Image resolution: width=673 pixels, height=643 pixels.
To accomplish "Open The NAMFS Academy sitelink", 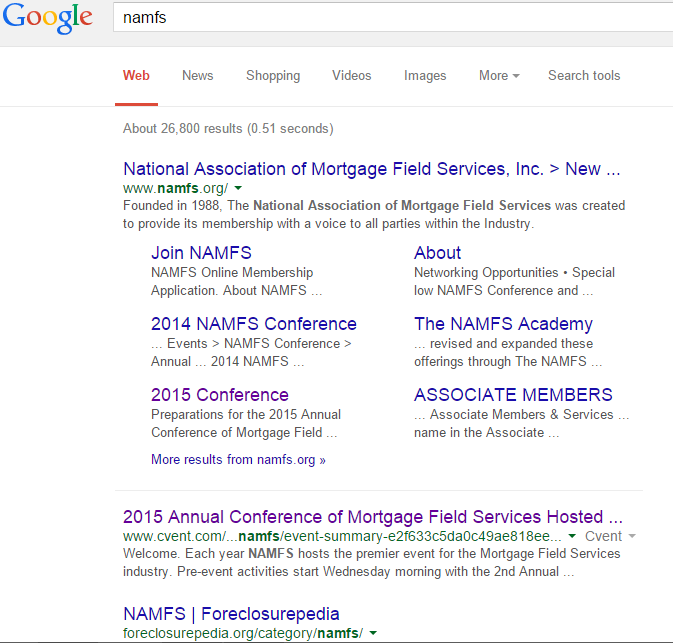I will 503,324.
